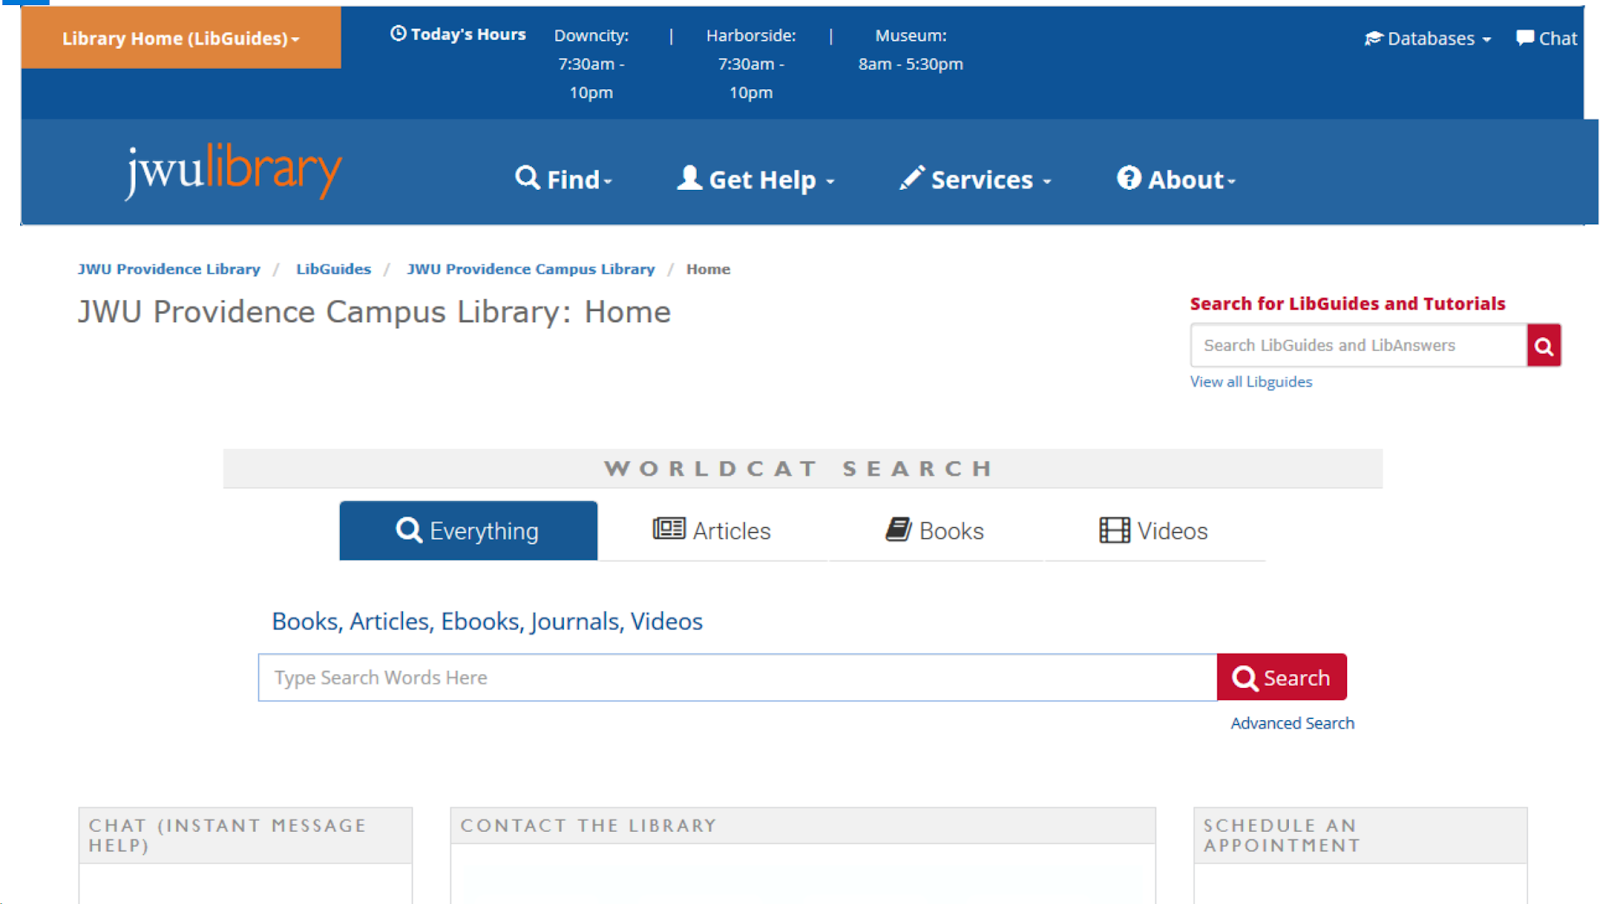This screenshot has height=904, width=1600.
Task: Click the red WorldCat Search button
Action: tap(1282, 678)
